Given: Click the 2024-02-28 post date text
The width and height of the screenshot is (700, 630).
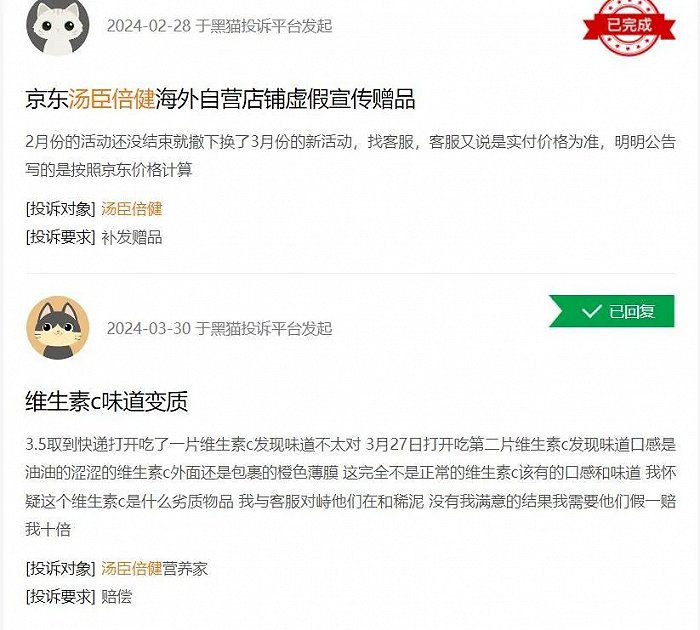Looking at the screenshot, I should pyautogui.click(x=149, y=26).
